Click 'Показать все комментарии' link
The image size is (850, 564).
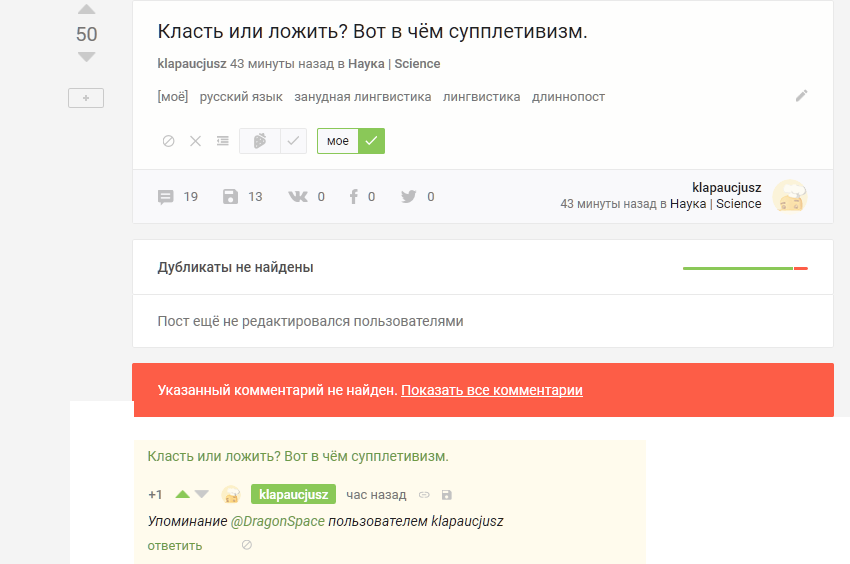click(x=492, y=390)
